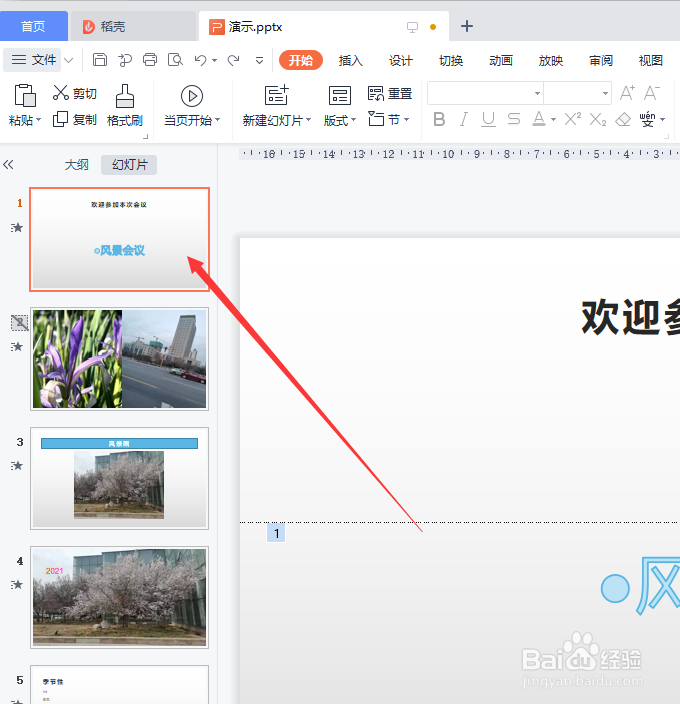Screen dimensions: 680x704
Task: Click the animation star beside slide 1
Action: tap(17, 228)
